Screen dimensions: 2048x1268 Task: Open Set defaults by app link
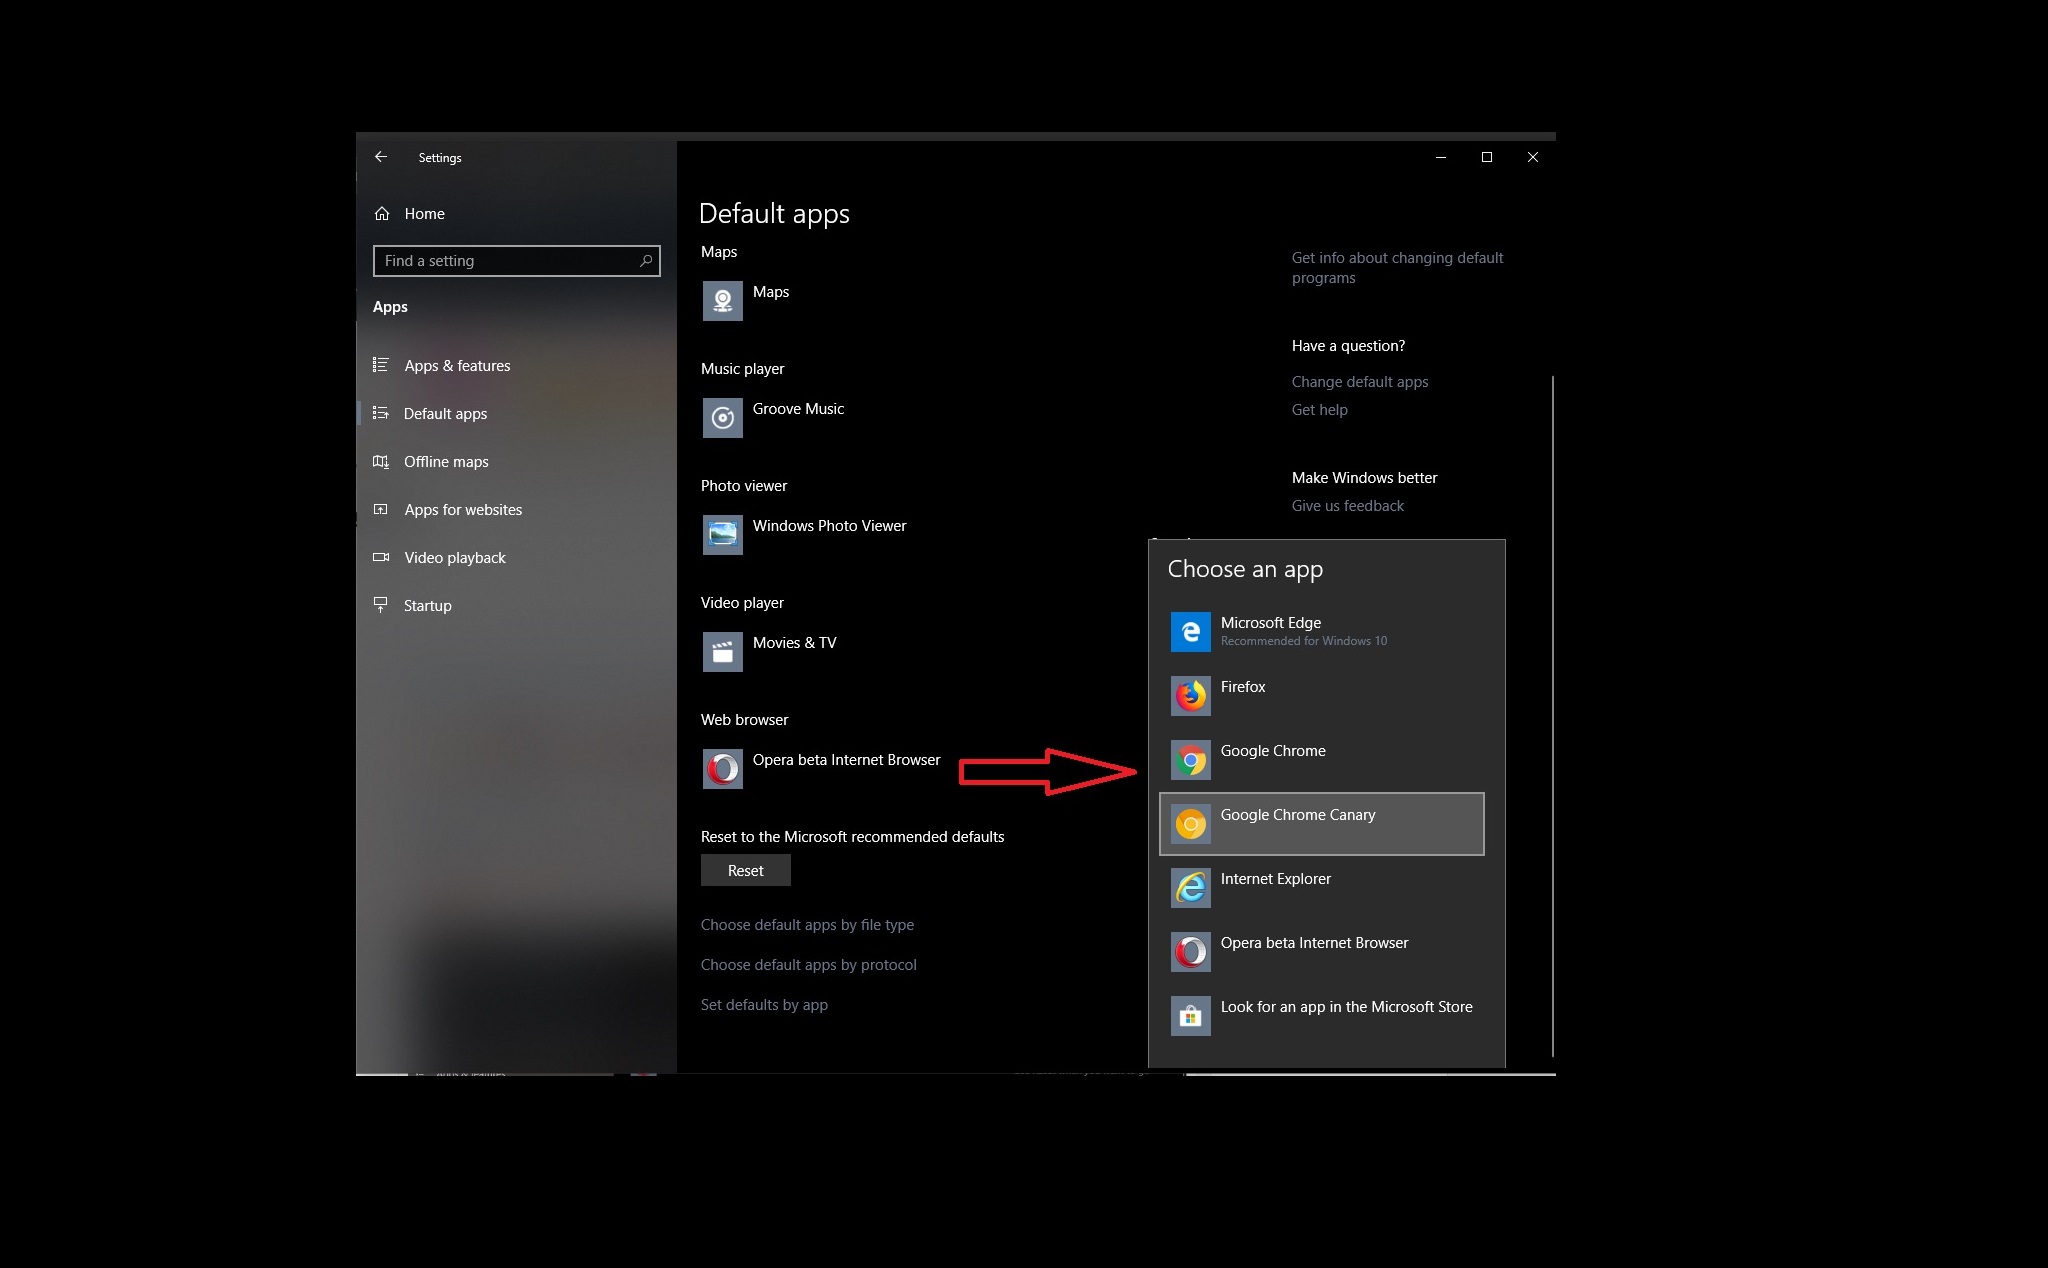(x=764, y=1005)
